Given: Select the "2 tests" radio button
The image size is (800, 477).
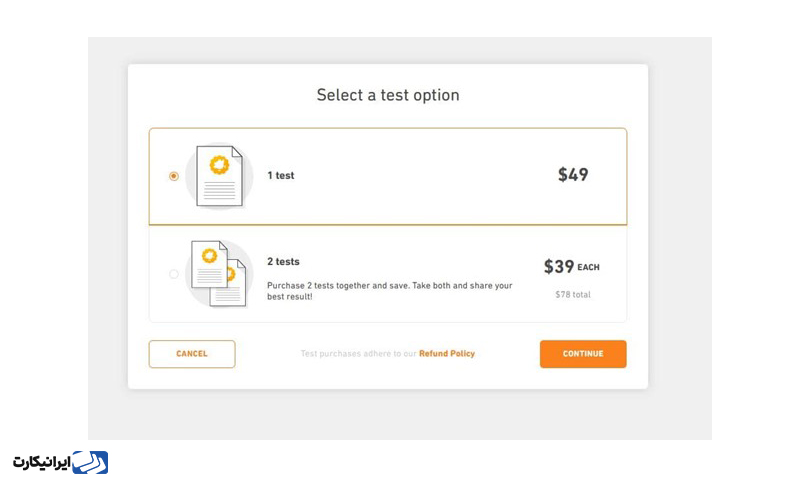Looking at the screenshot, I should point(174,274).
